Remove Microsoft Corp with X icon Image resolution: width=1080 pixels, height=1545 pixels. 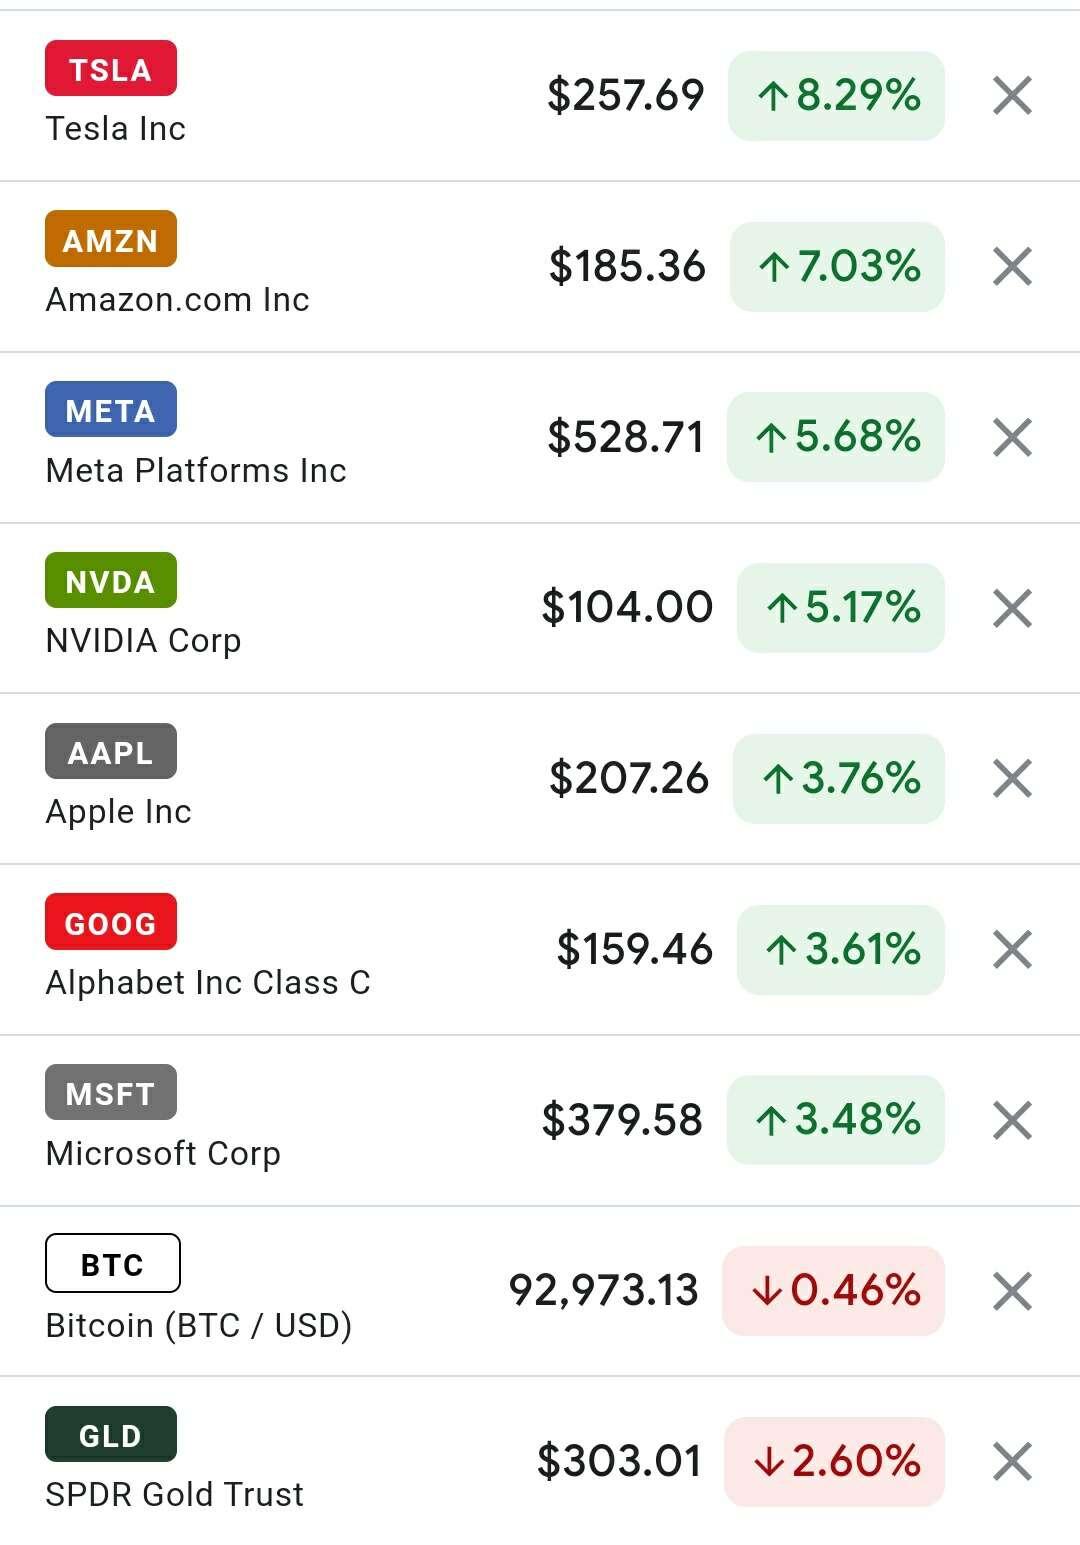pyautogui.click(x=1012, y=1120)
